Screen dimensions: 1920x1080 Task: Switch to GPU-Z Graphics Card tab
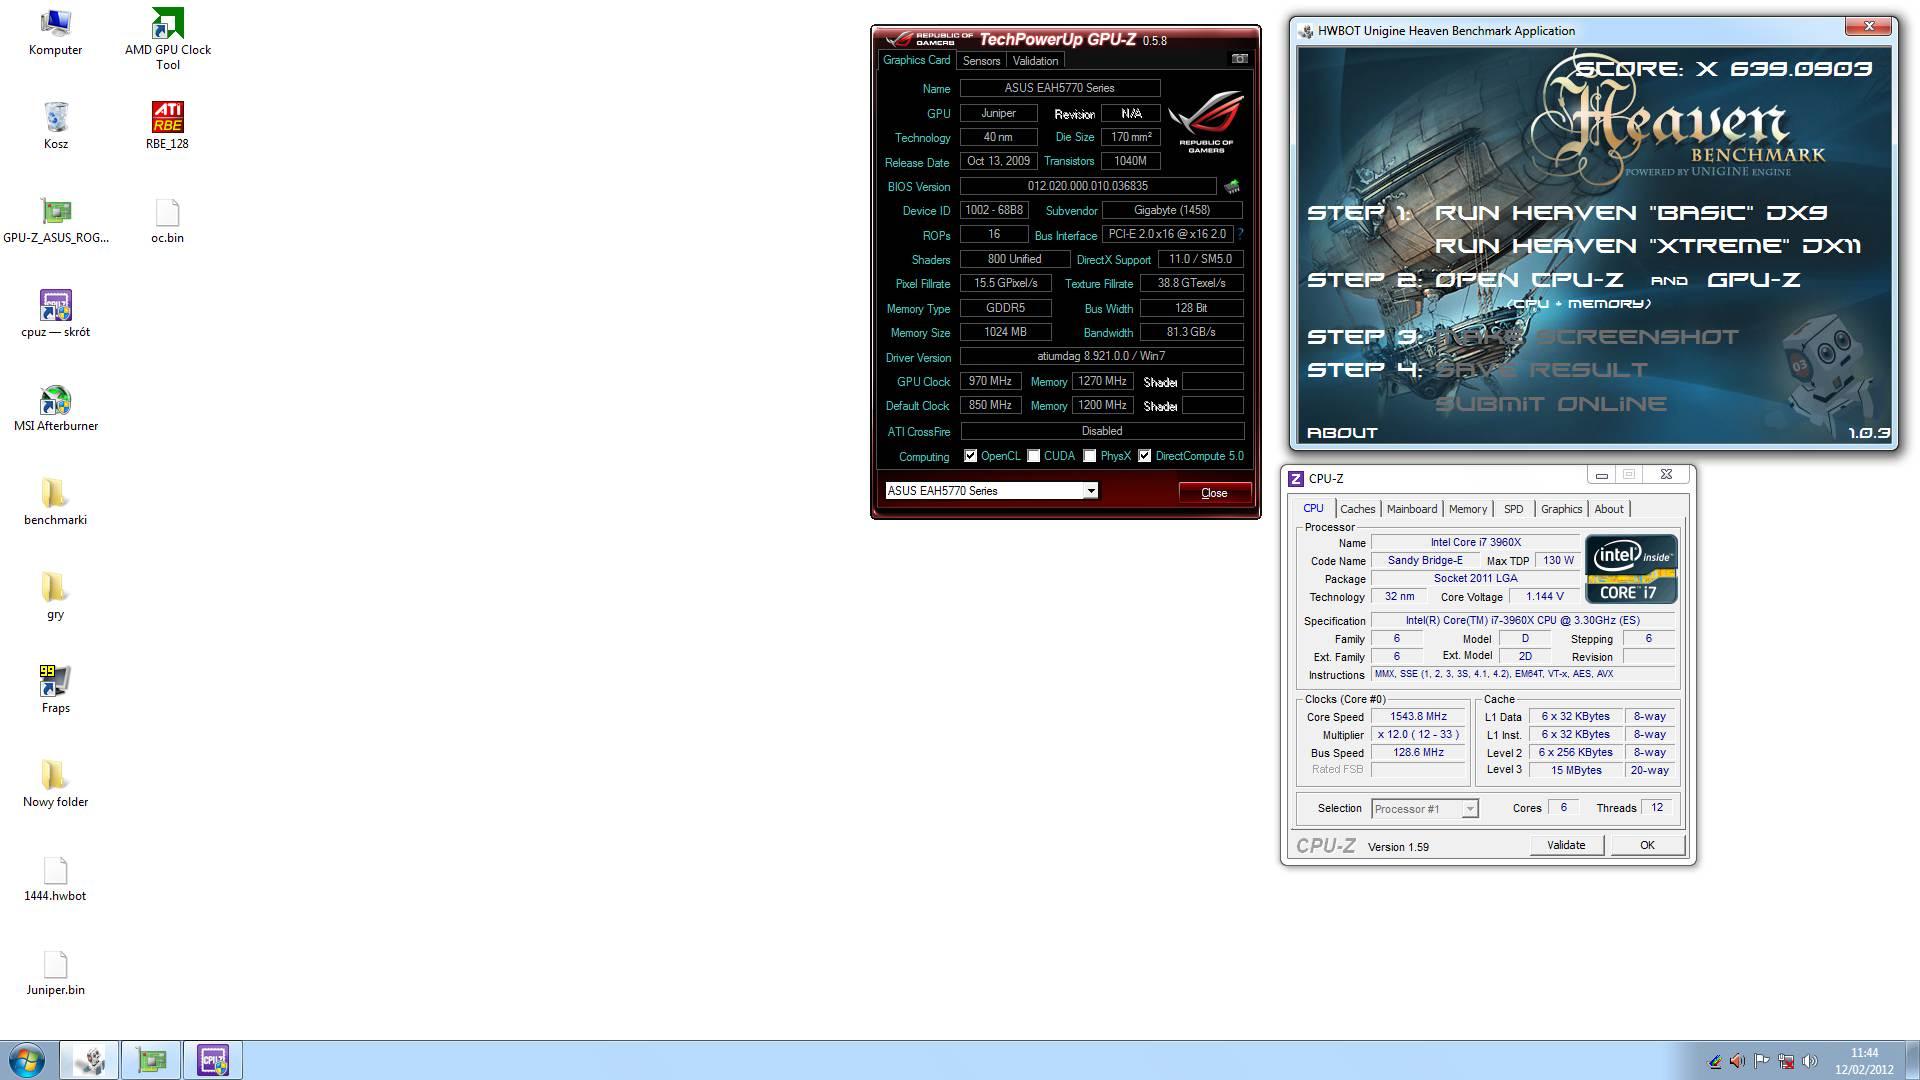coord(916,60)
